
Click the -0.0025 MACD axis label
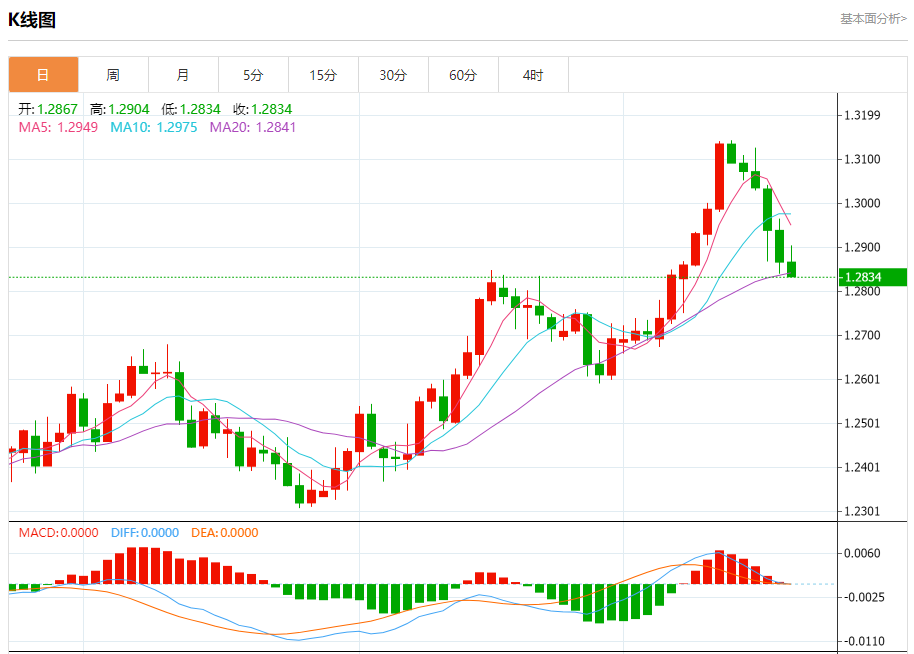(x=862, y=597)
